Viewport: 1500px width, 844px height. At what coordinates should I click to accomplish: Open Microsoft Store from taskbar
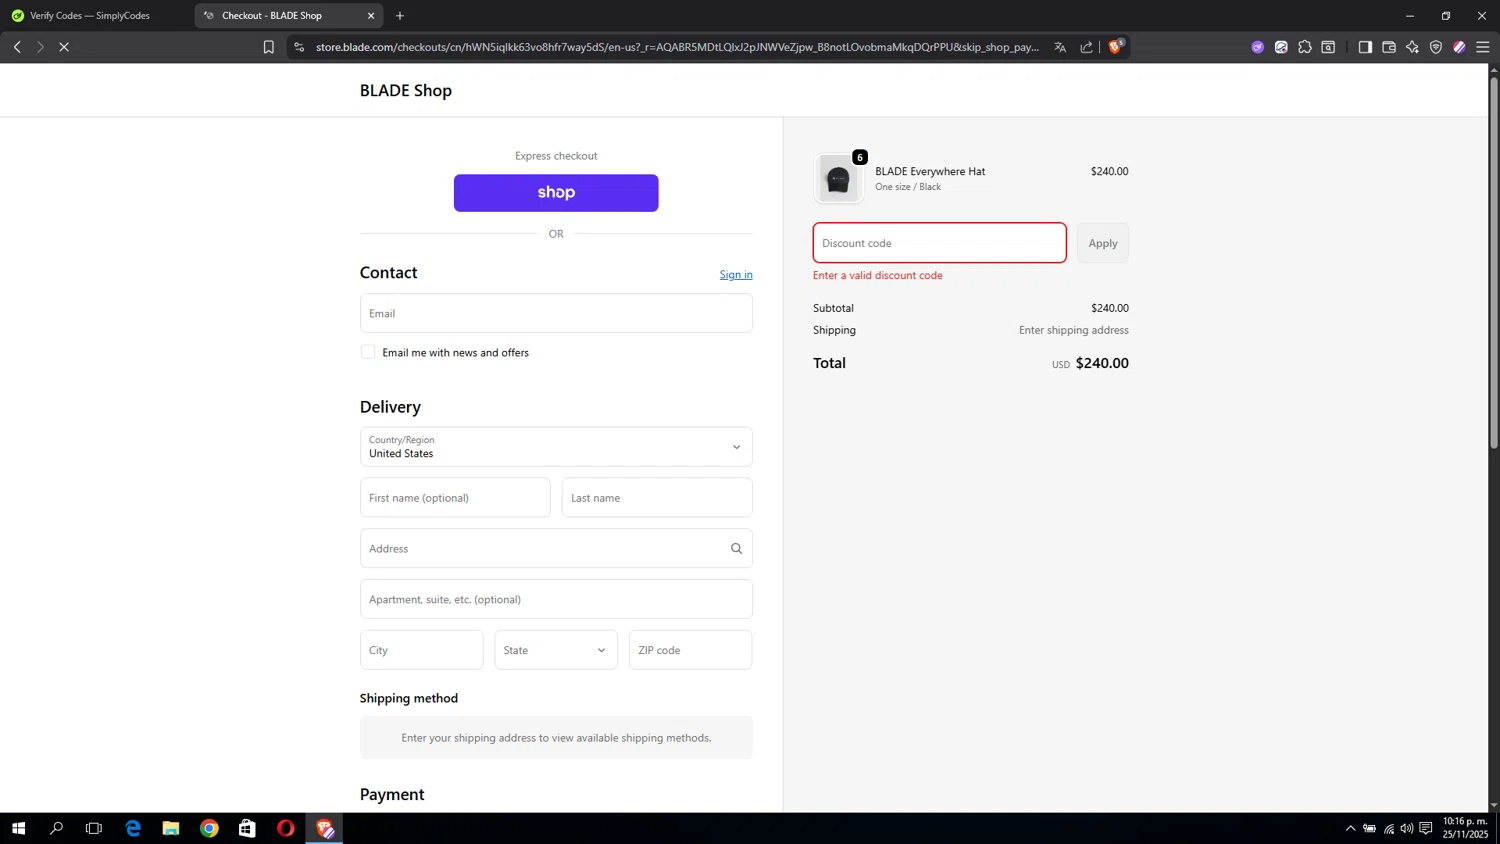click(x=247, y=828)
